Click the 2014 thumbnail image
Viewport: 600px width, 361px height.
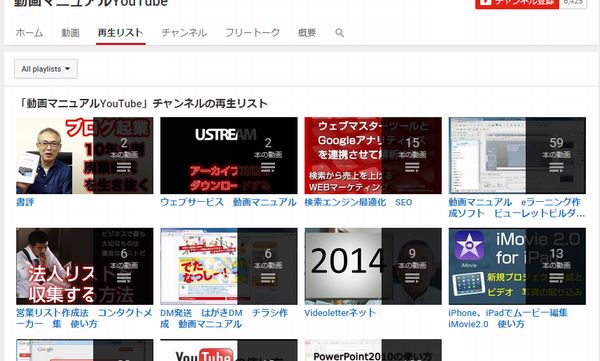pyautogui.click(x=373, y=266)
